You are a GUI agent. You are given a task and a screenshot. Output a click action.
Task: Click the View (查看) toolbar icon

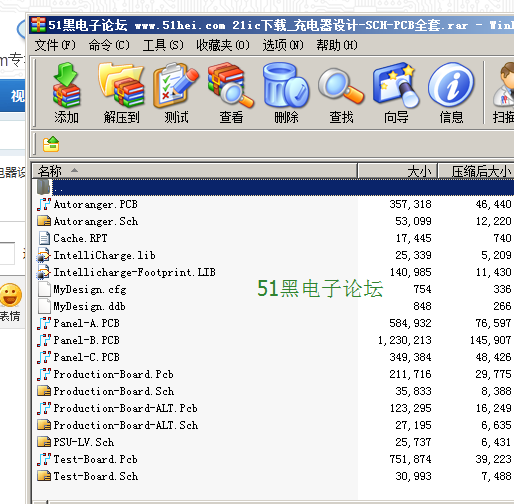pyautogui.click(x=231, y=85)
